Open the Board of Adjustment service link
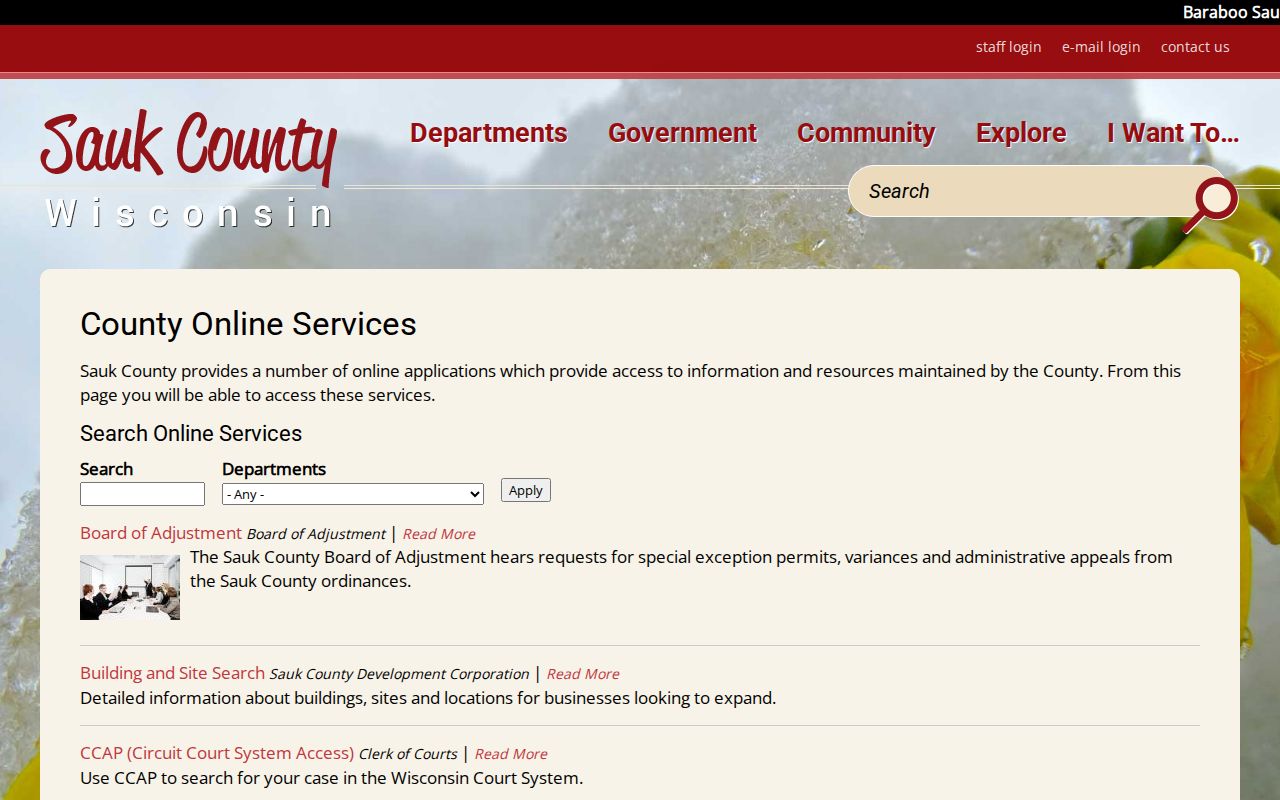The image size is (1280, 800). (x=161, y=533)
